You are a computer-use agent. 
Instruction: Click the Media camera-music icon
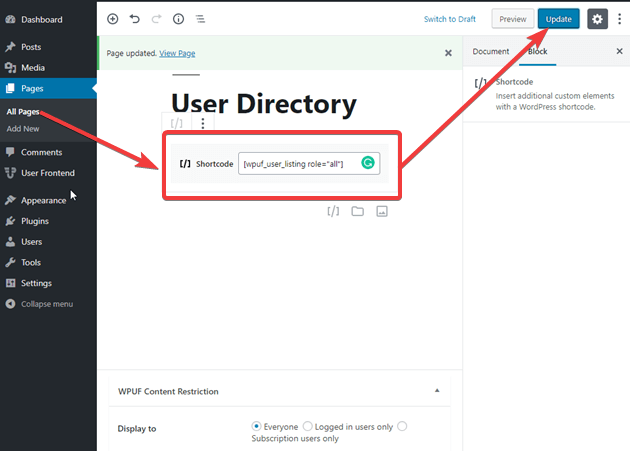10,68
